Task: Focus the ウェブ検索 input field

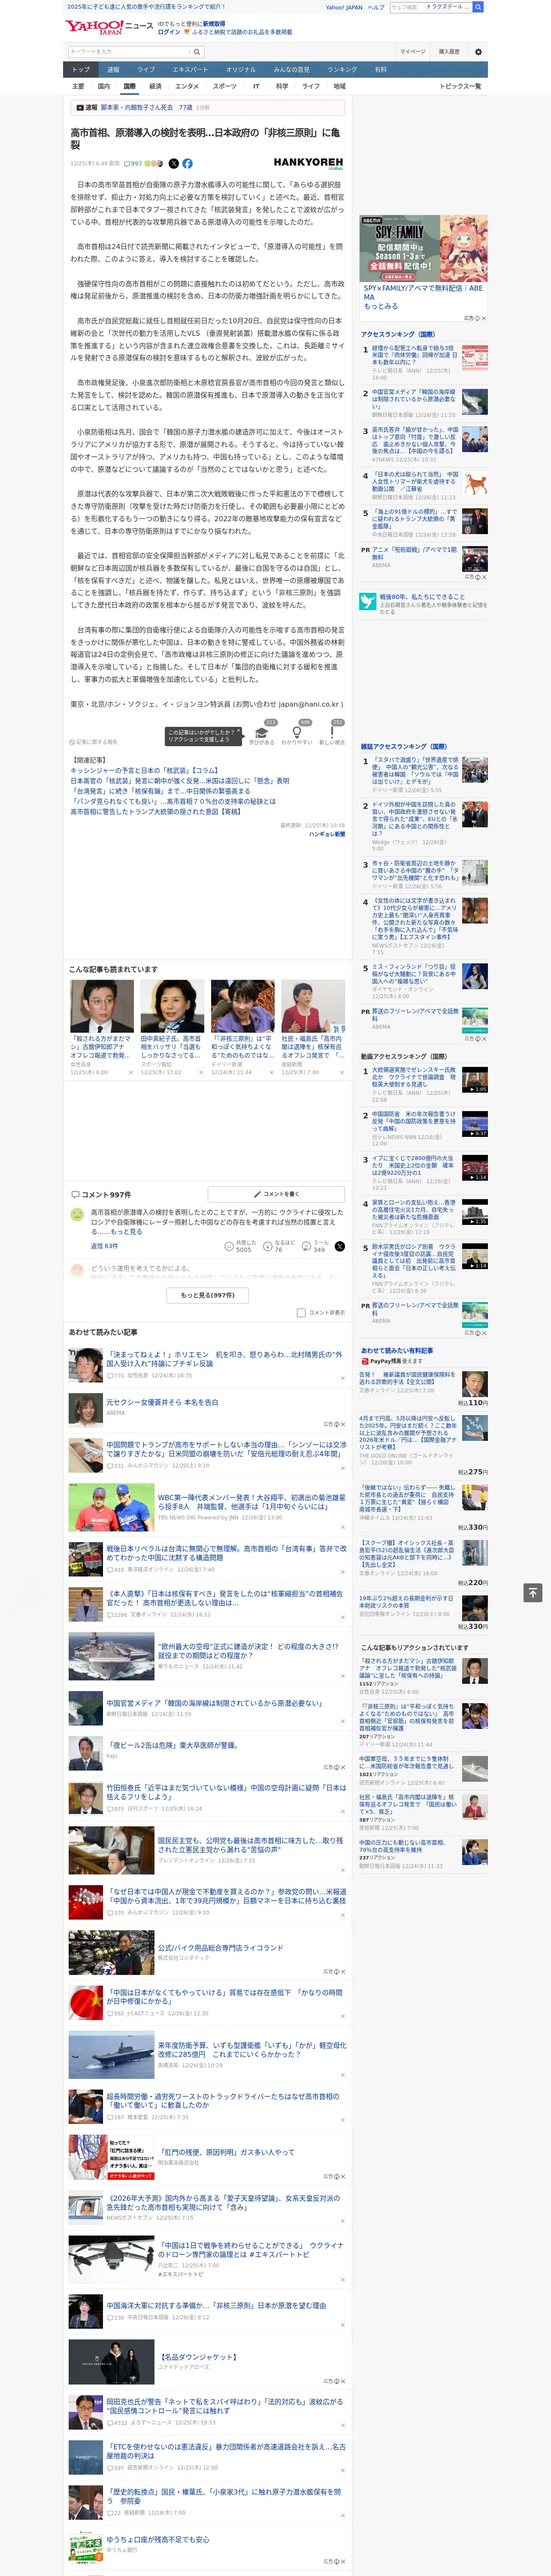Action: click(407, 7)
